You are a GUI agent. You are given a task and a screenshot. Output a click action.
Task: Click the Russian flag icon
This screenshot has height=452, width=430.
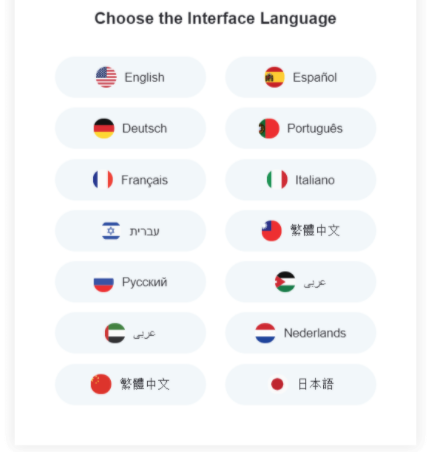click(104, 282)
